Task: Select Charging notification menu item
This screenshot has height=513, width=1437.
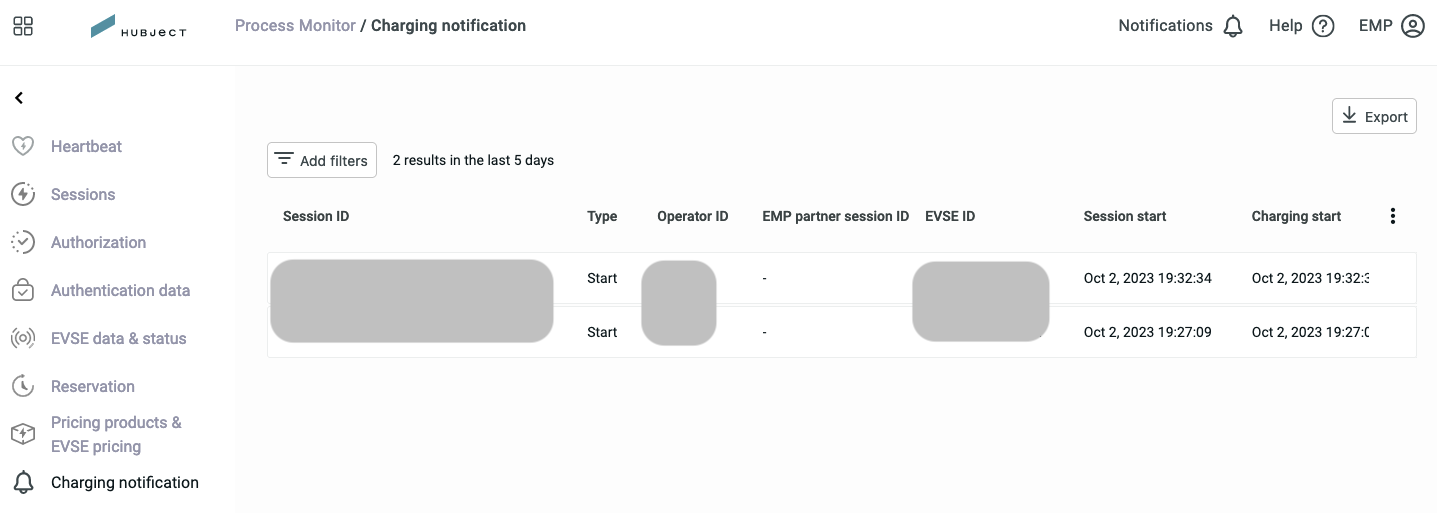Action: point(125,482)
